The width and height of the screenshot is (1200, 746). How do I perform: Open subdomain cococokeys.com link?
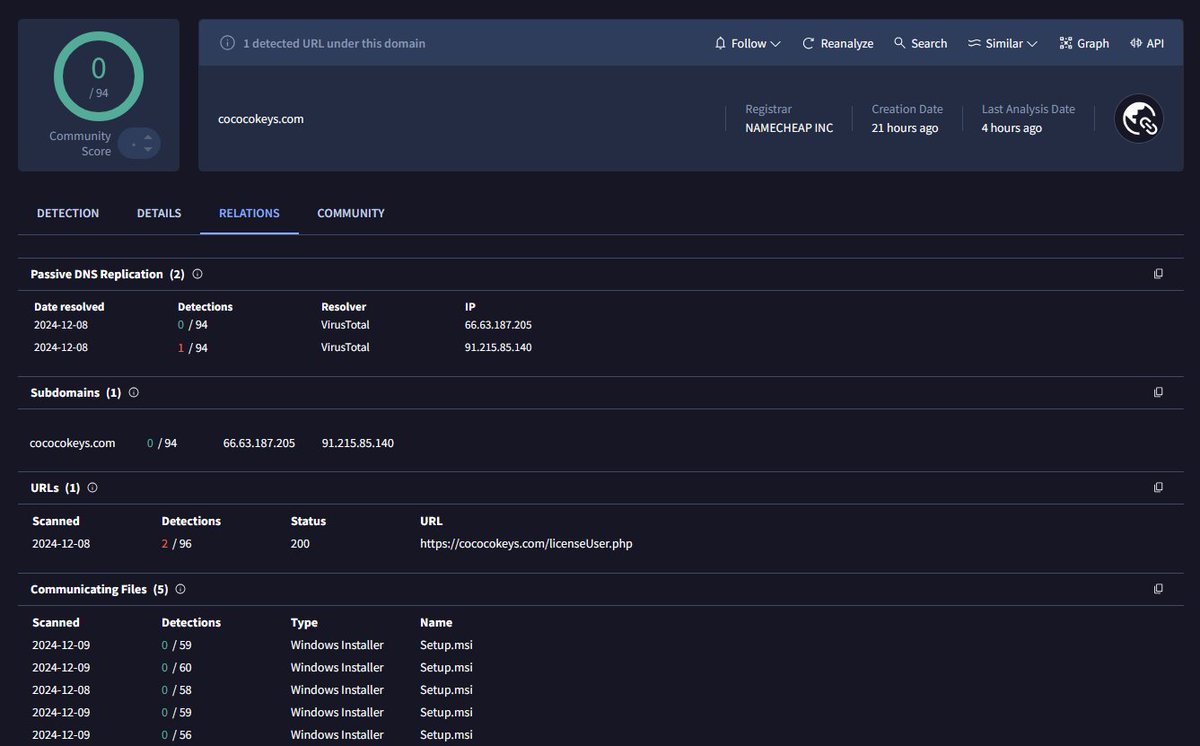(73, 443)
